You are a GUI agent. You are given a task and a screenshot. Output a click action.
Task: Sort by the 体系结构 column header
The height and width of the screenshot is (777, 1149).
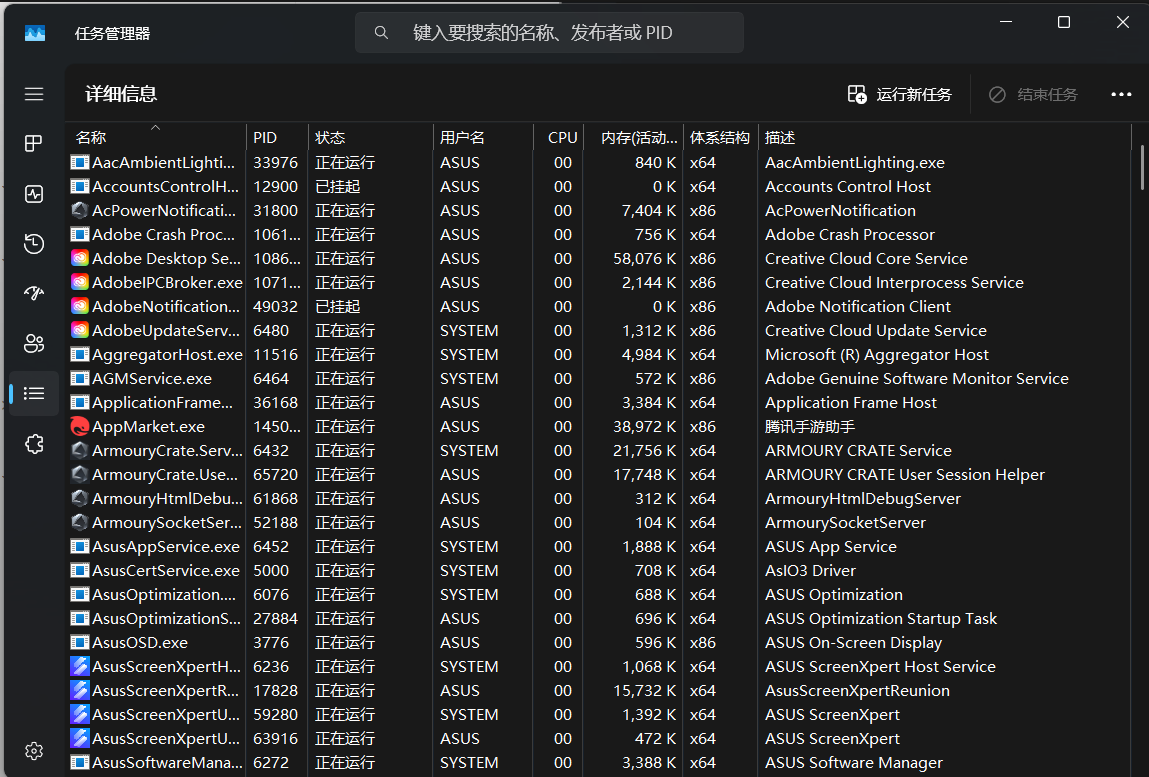coord(720,137)
